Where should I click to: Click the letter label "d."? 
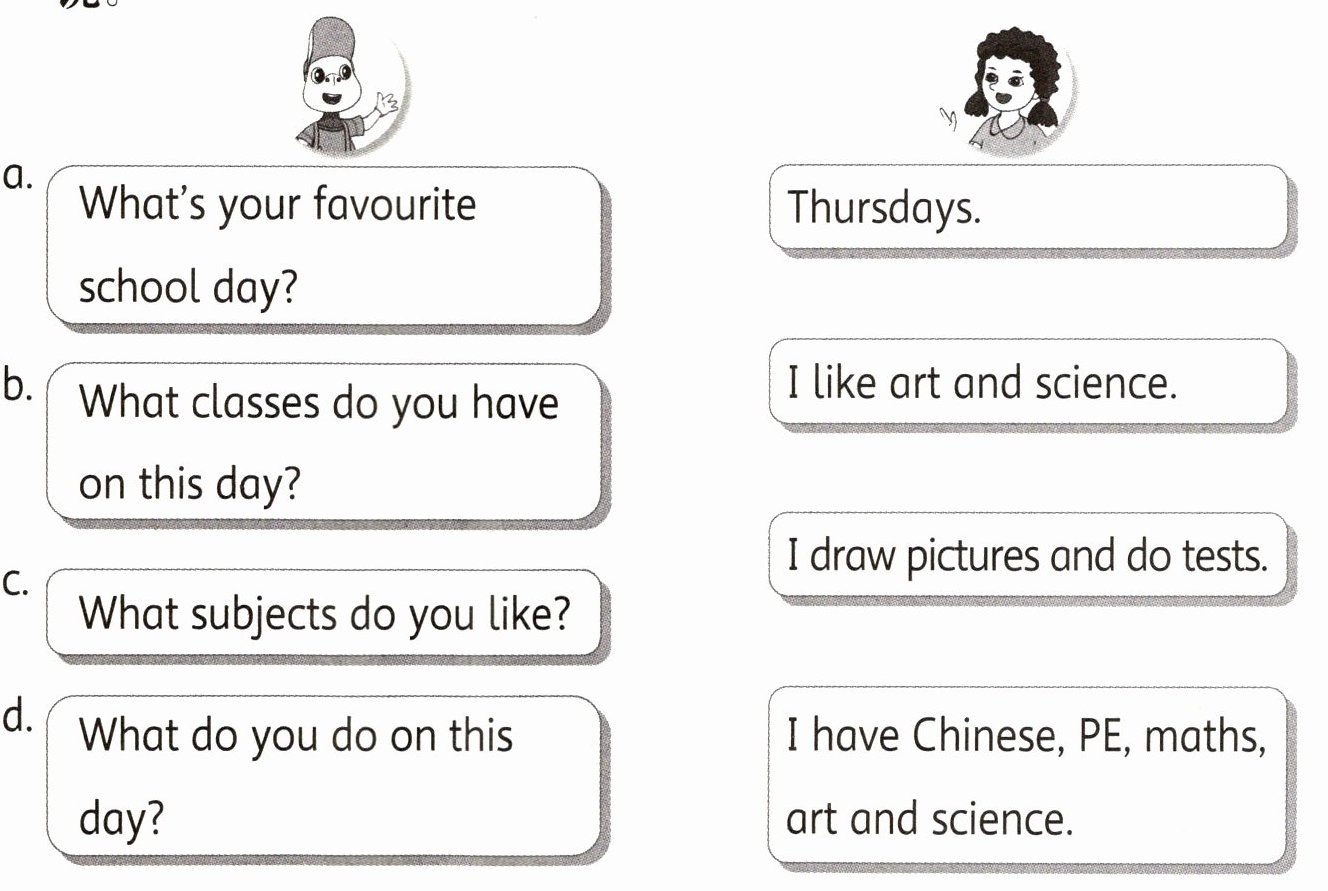(19, 719)
